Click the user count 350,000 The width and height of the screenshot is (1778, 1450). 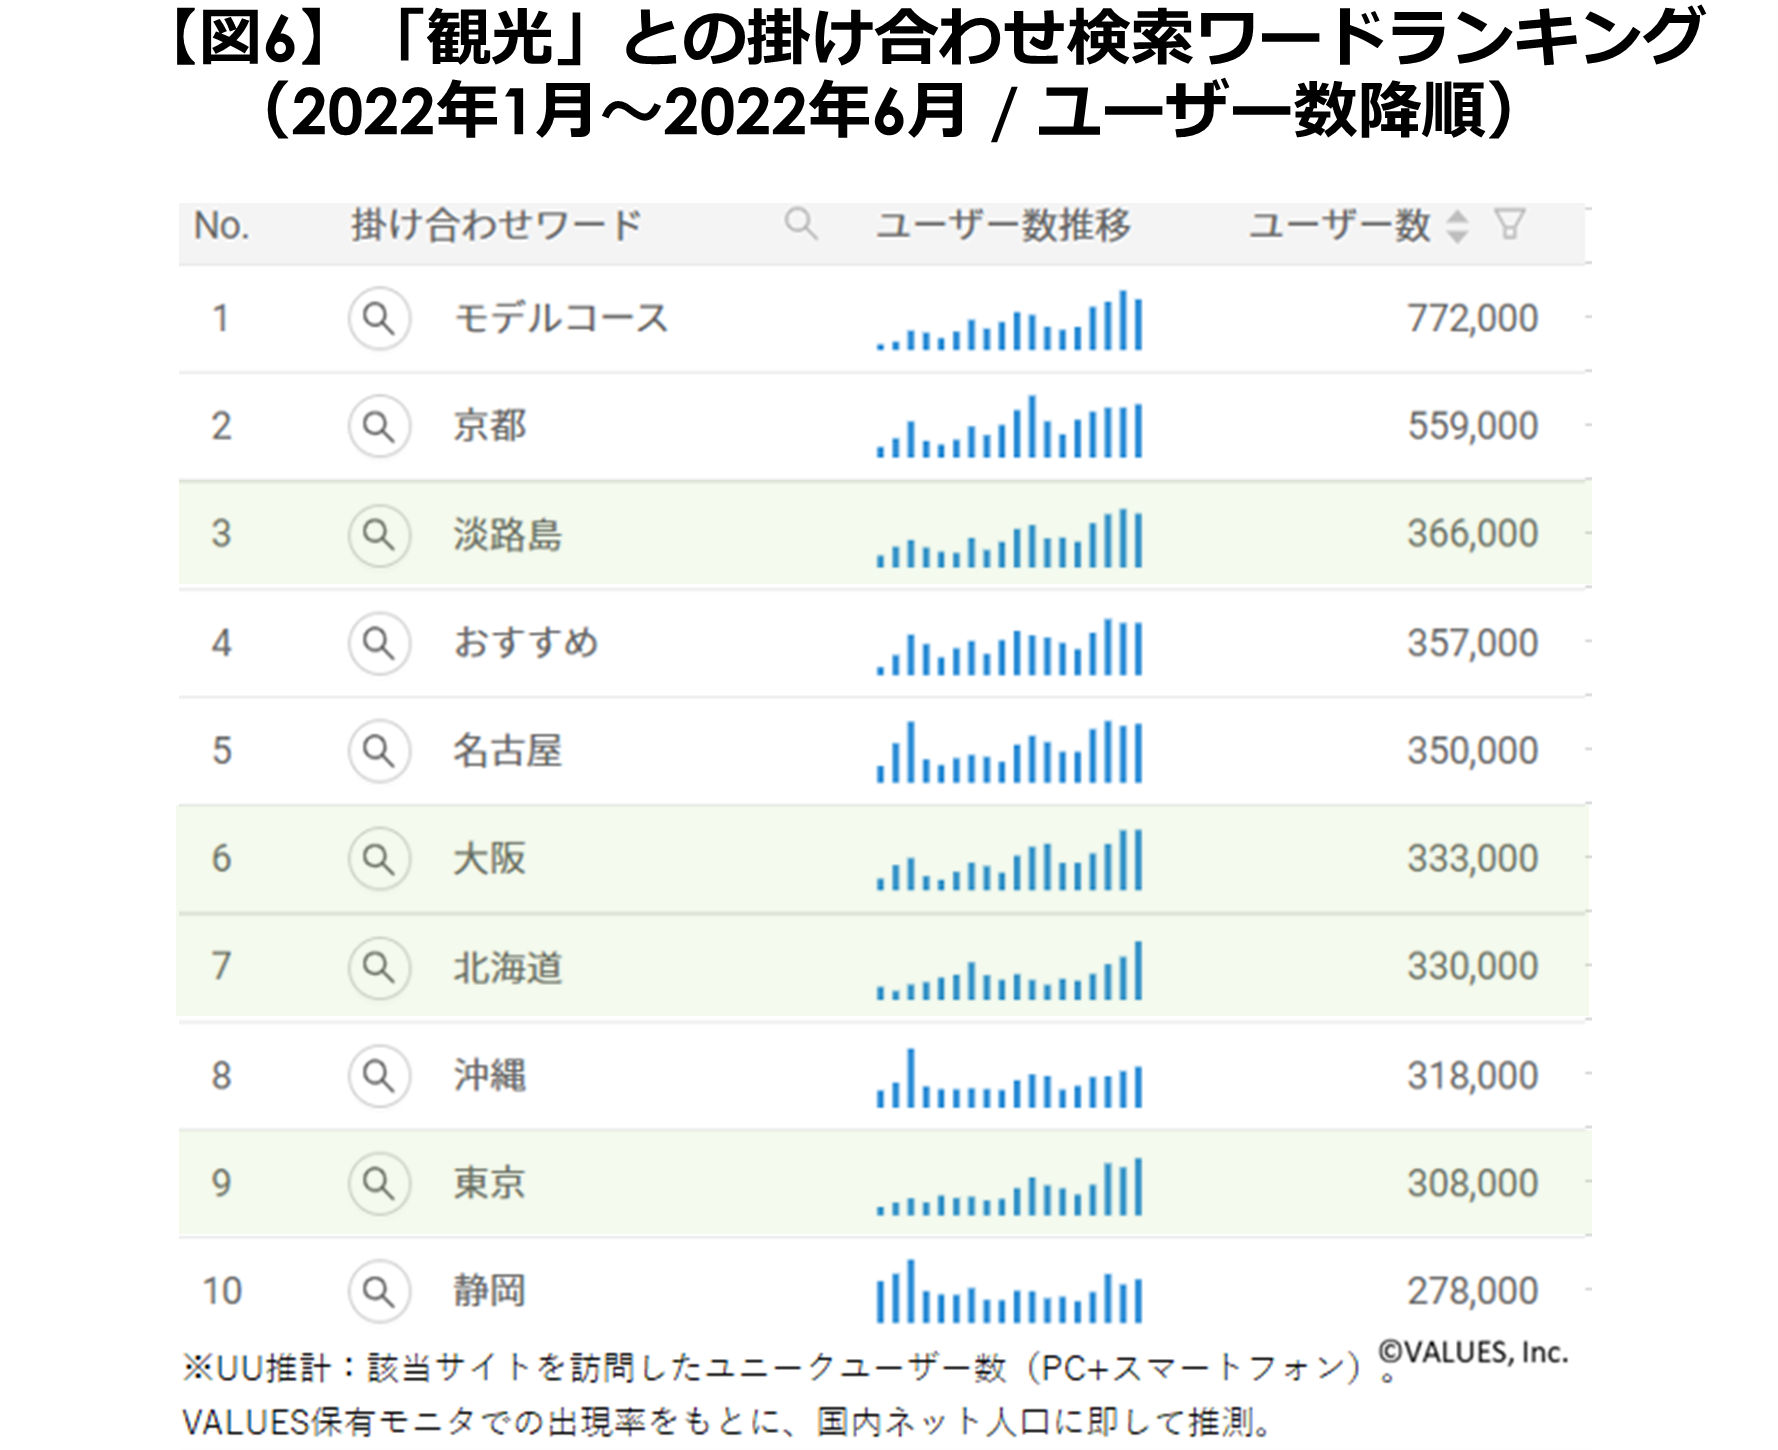pos(1473,751)
